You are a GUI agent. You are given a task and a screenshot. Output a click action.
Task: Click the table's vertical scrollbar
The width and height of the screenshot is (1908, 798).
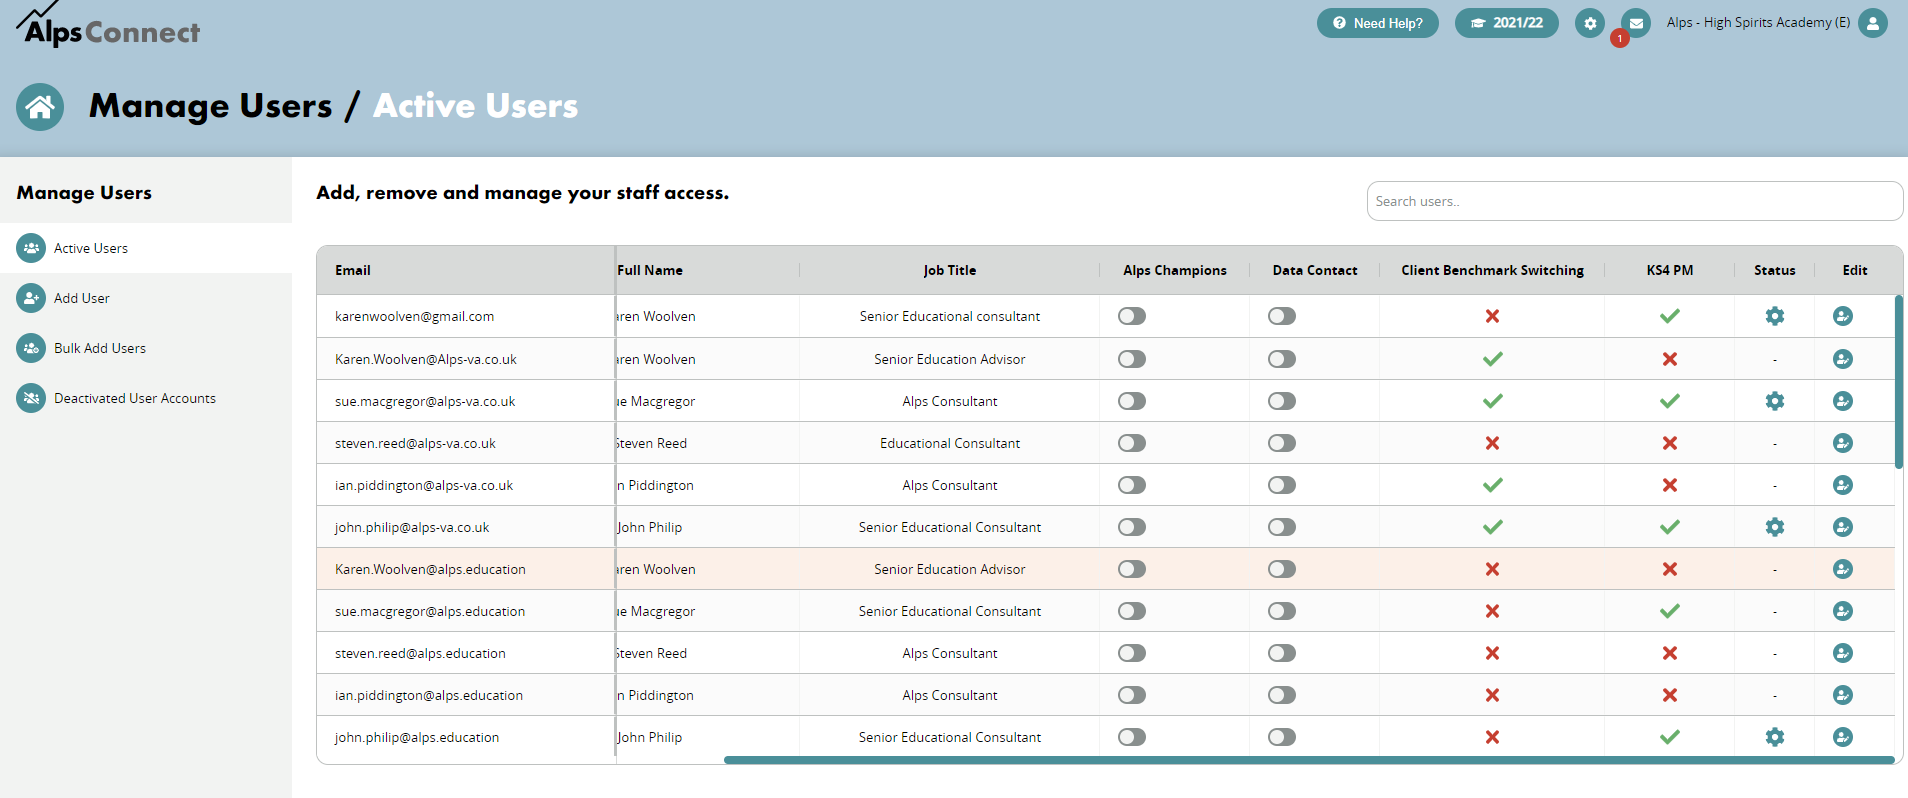(x=1899, y=382)
